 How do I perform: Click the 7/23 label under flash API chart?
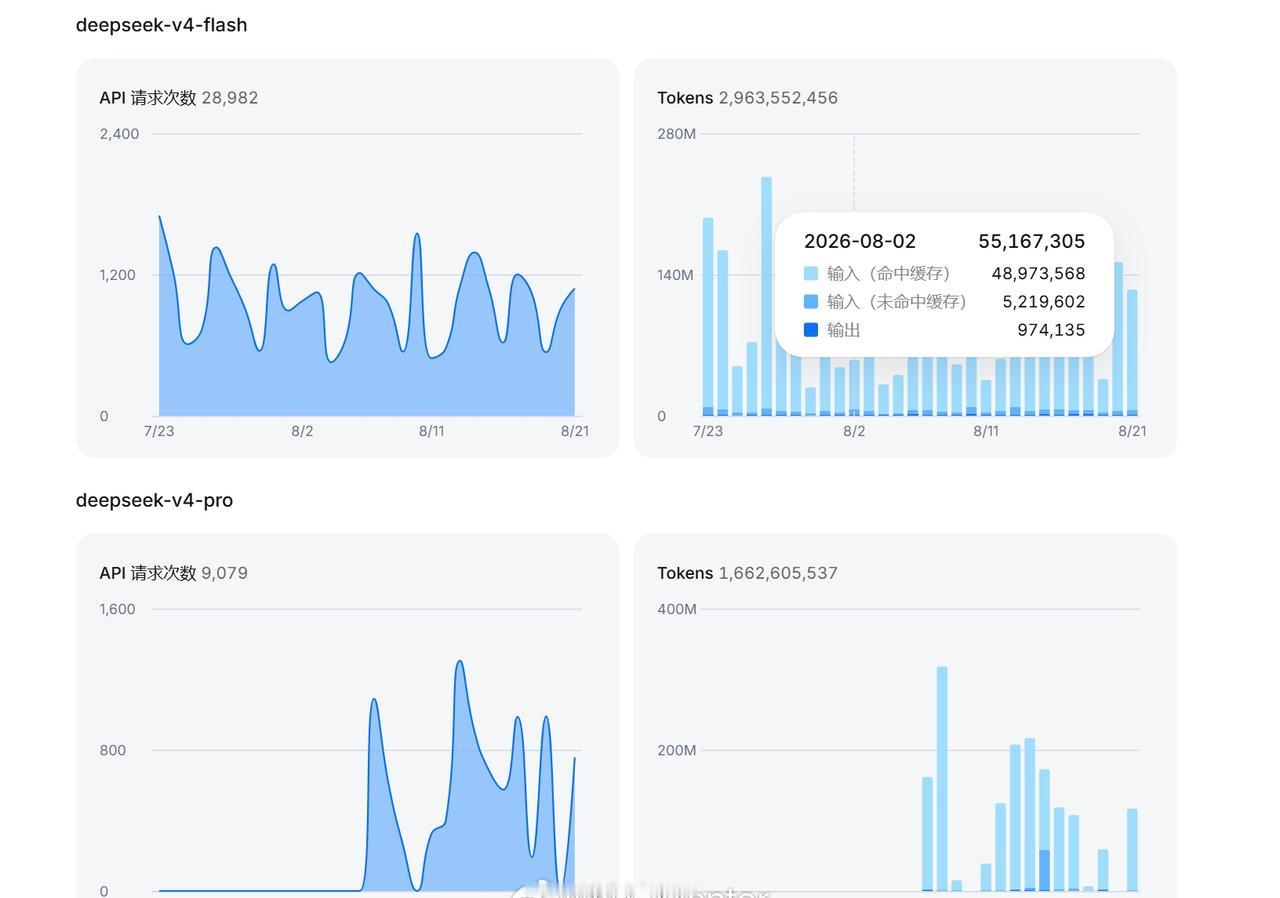pos(159,431)
